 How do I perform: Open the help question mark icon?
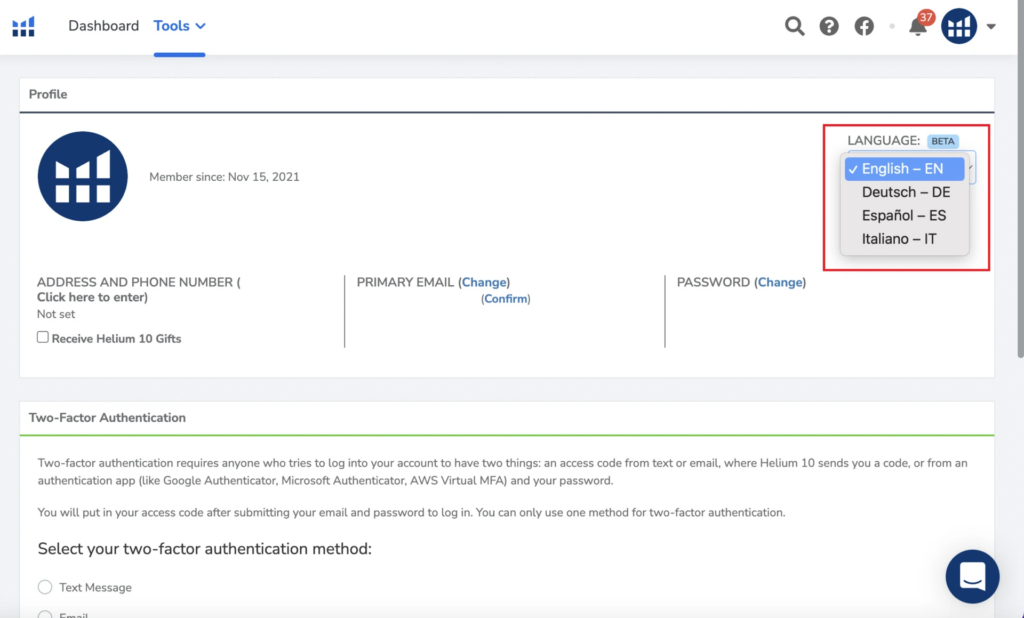pyautogui.click(x=829, y=27)
